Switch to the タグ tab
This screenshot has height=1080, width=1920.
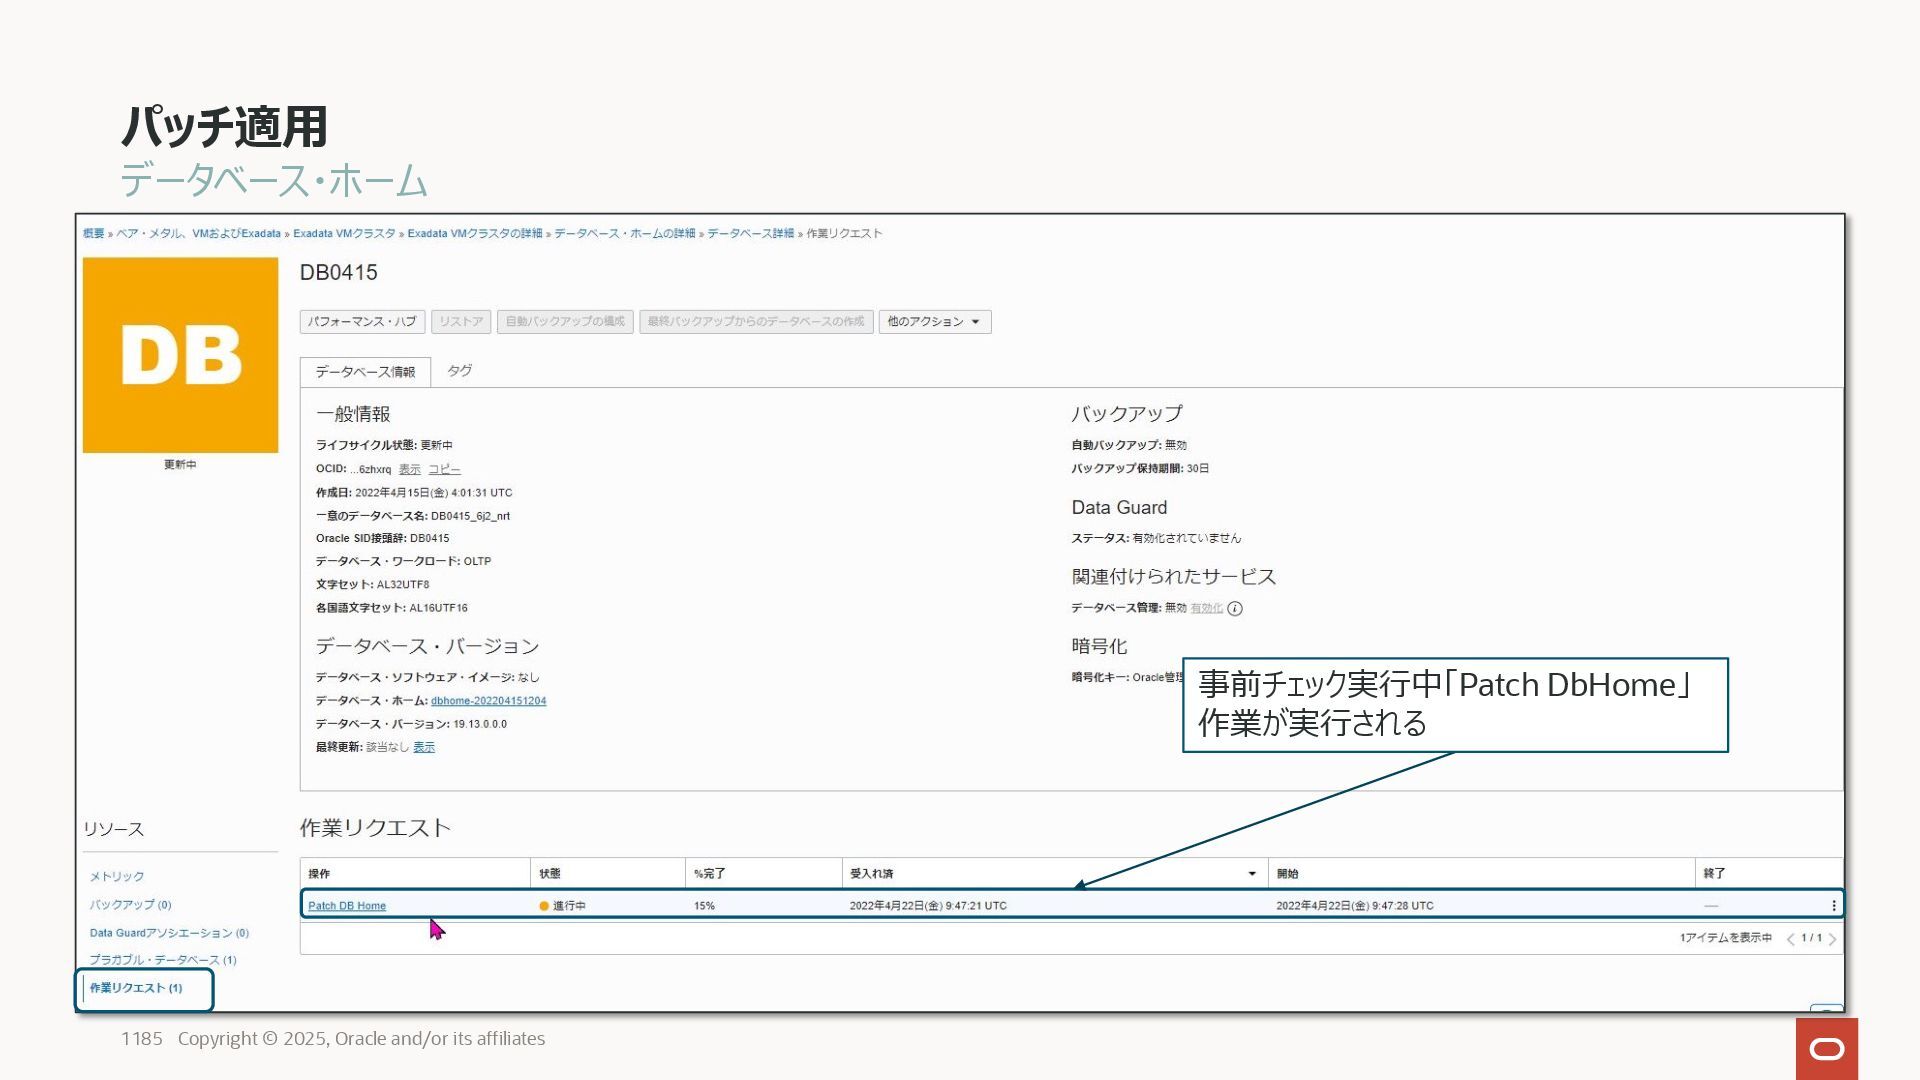click(459, 371)
